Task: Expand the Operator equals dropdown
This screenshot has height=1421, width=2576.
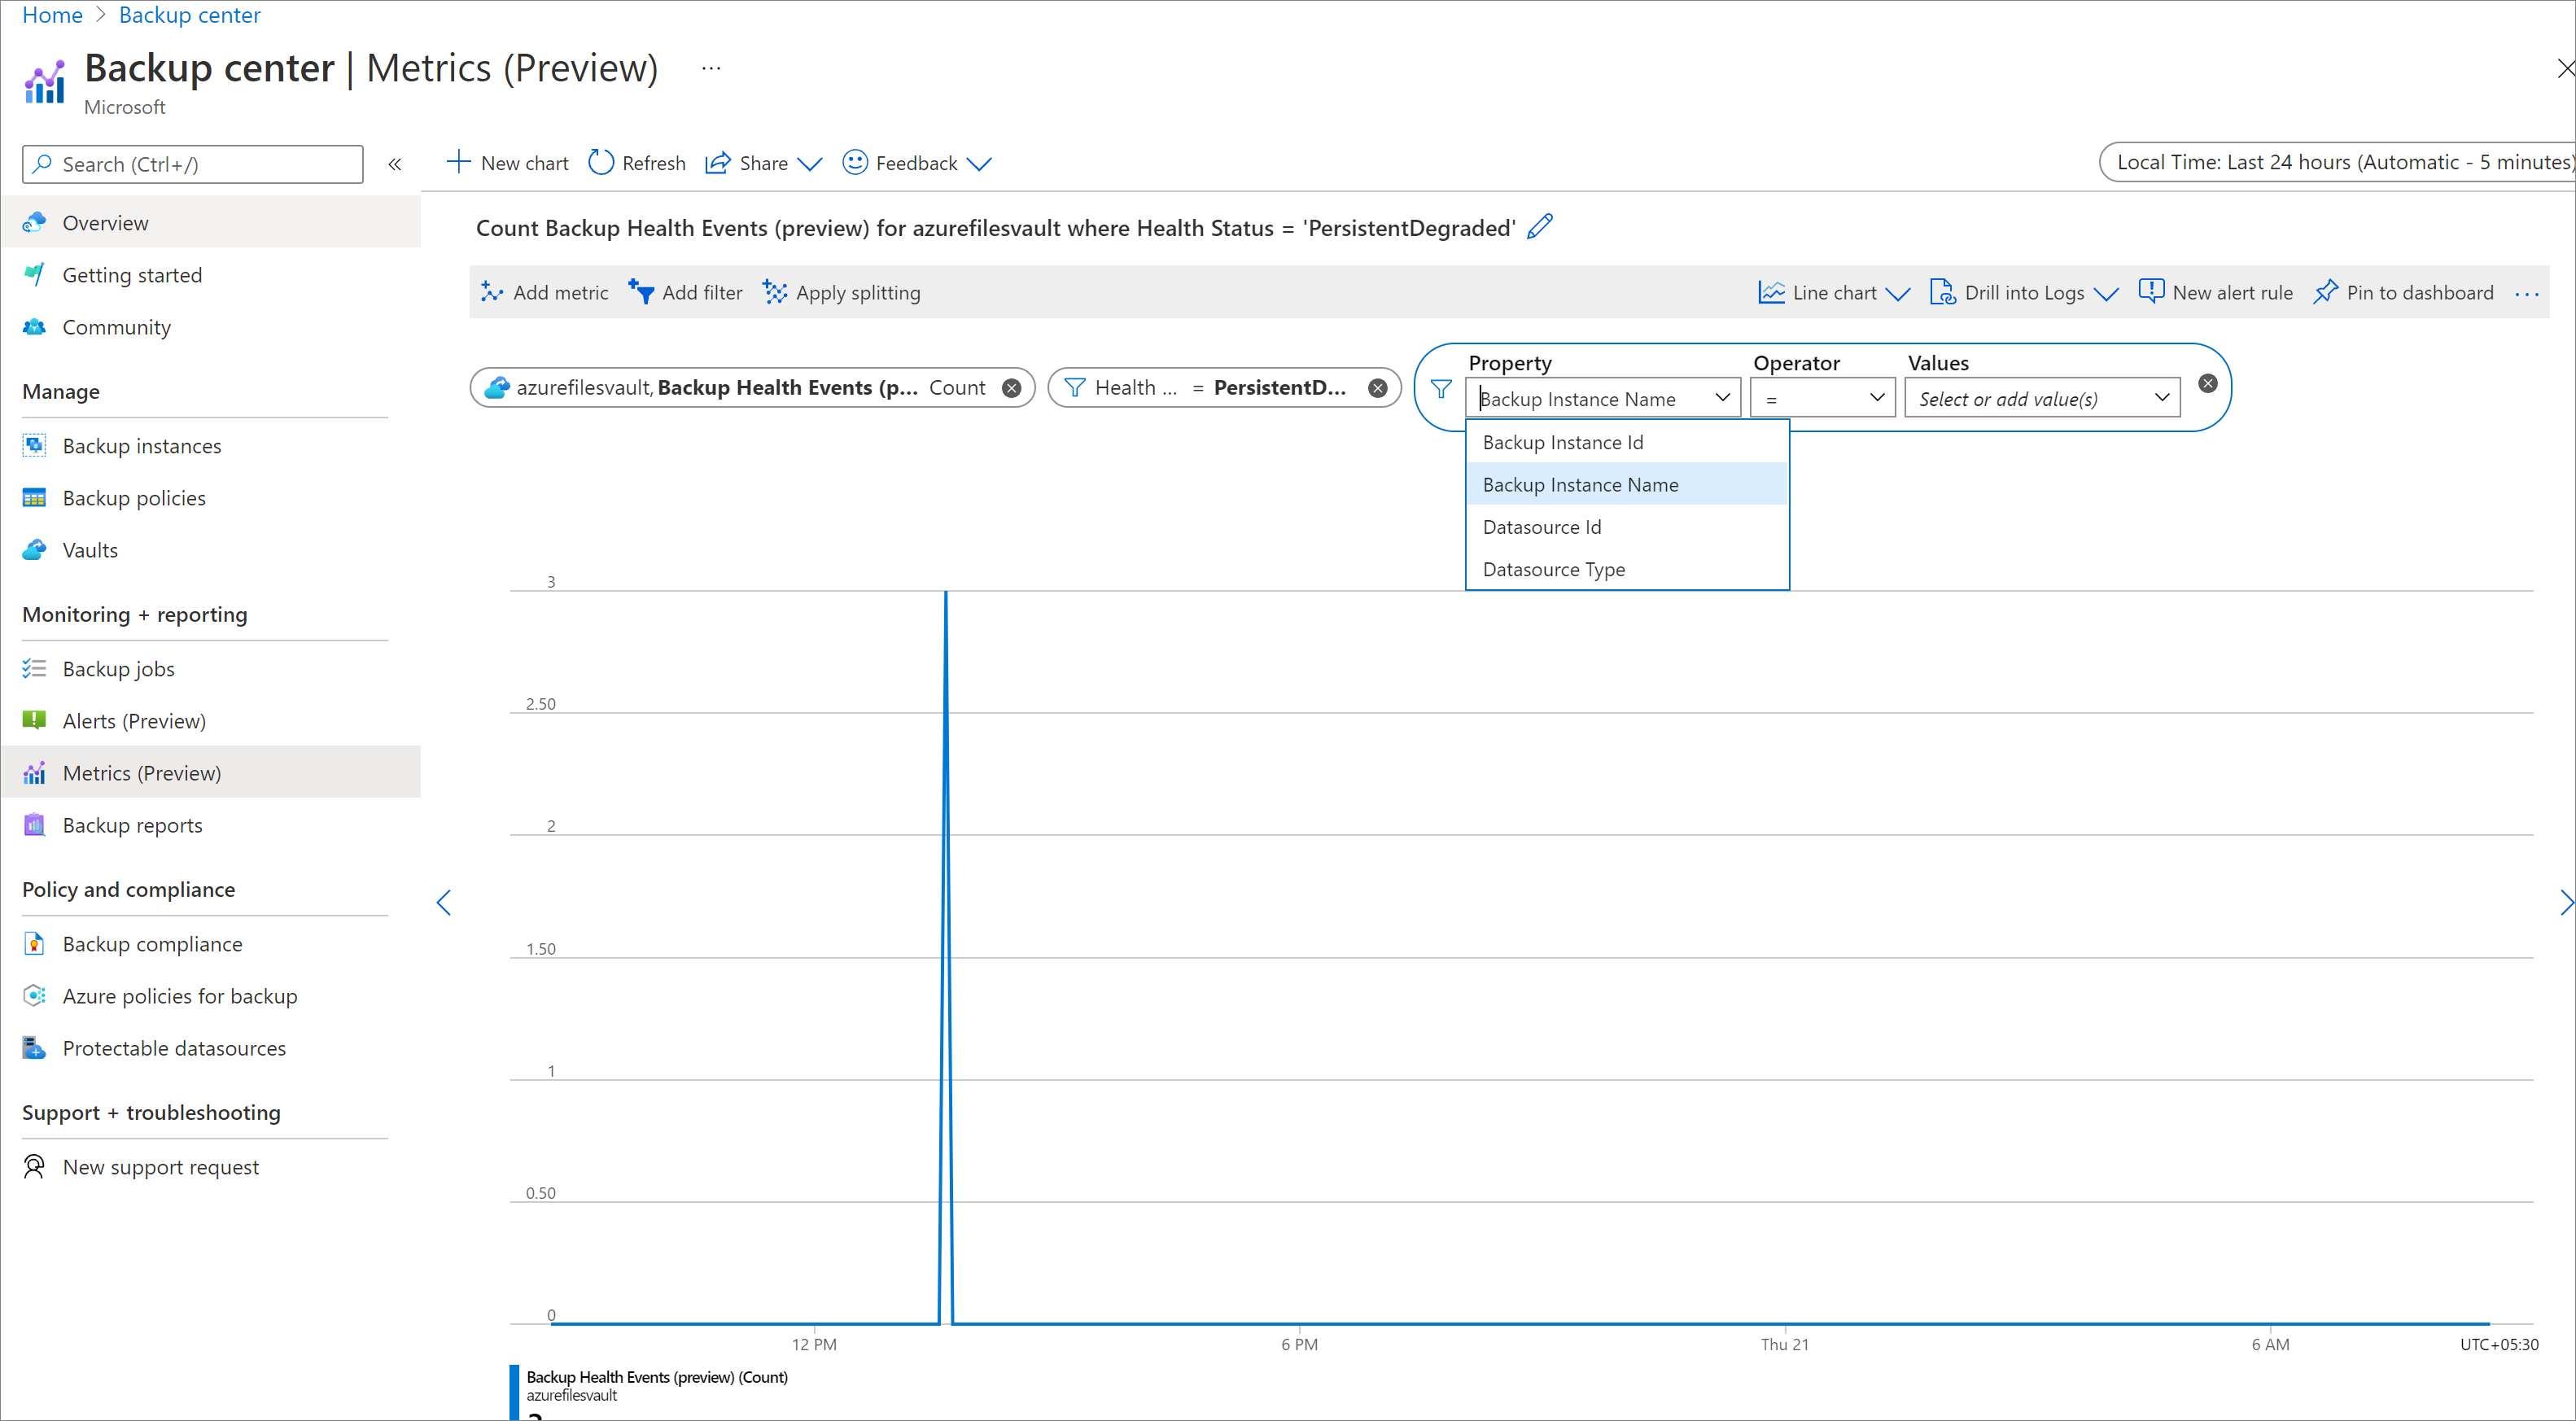Action: [x=1820, y=399]
